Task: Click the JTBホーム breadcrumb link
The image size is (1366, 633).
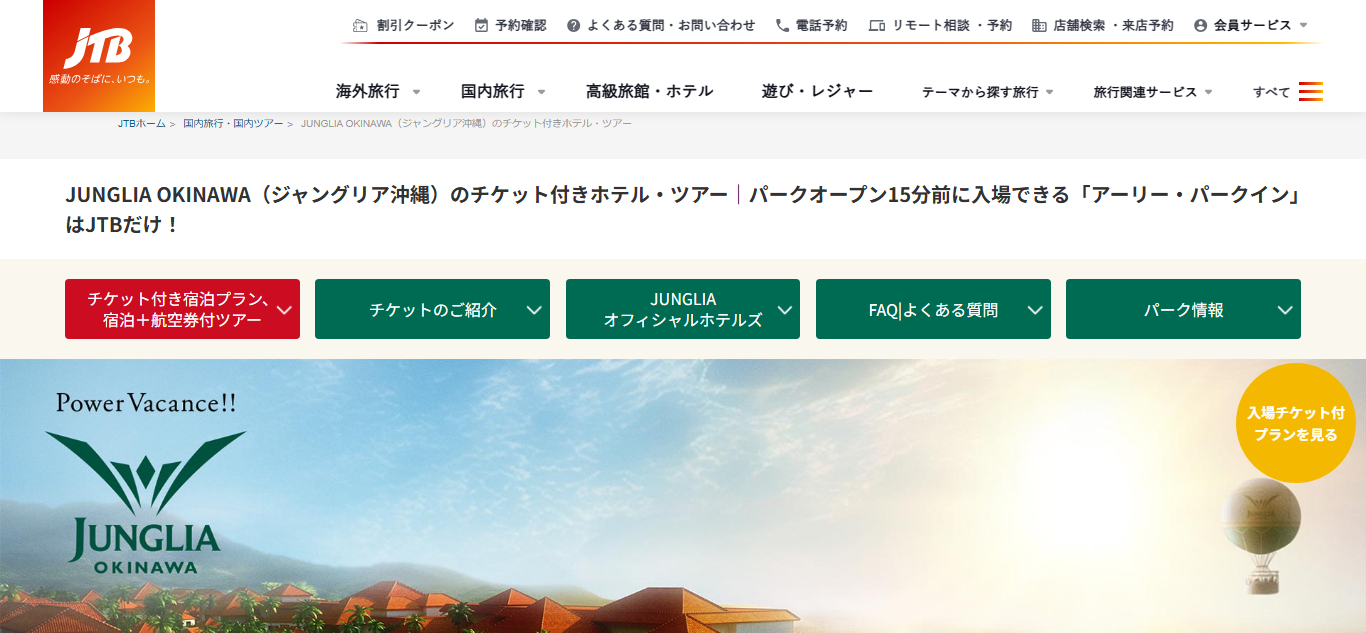Action: pos(142,123)
